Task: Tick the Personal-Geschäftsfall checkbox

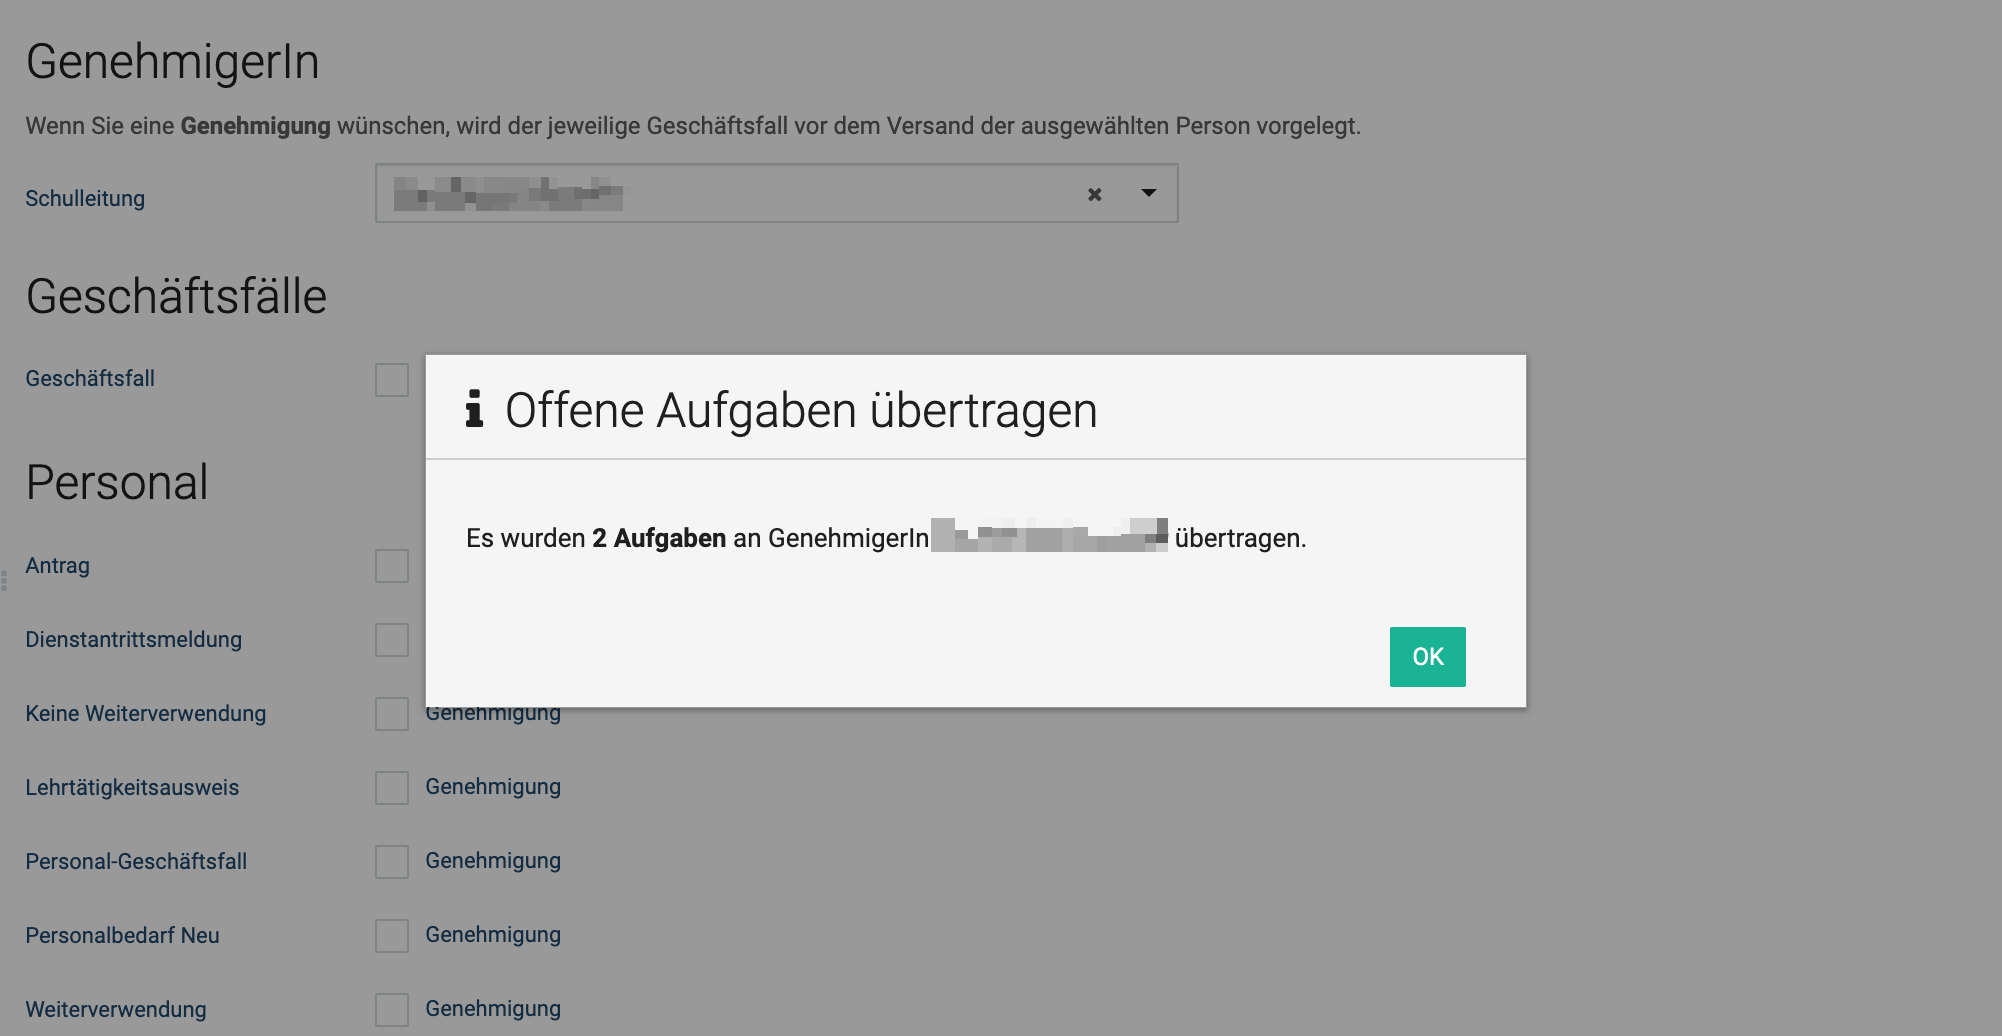Action: 392,862
